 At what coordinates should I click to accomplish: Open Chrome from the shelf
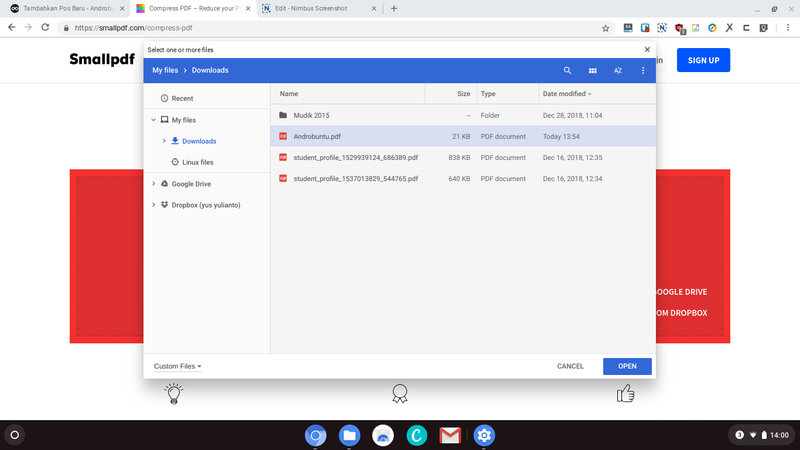tap(315, 435)
